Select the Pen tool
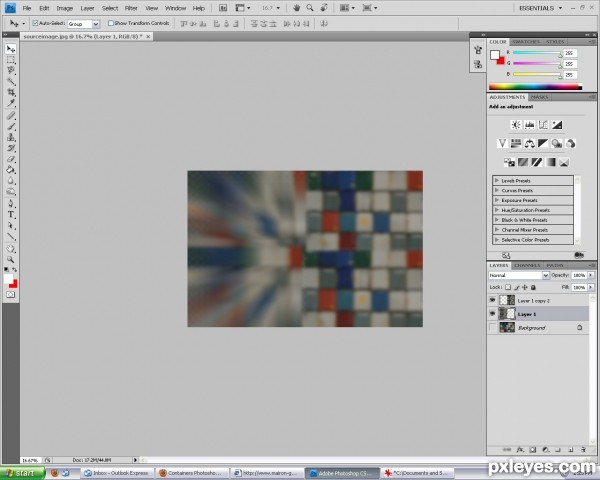 pos(11,204)
